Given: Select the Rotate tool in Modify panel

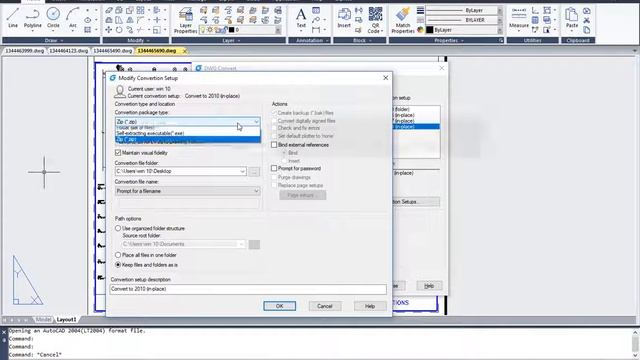Looking at the screenshot, I should pos(119,30).
